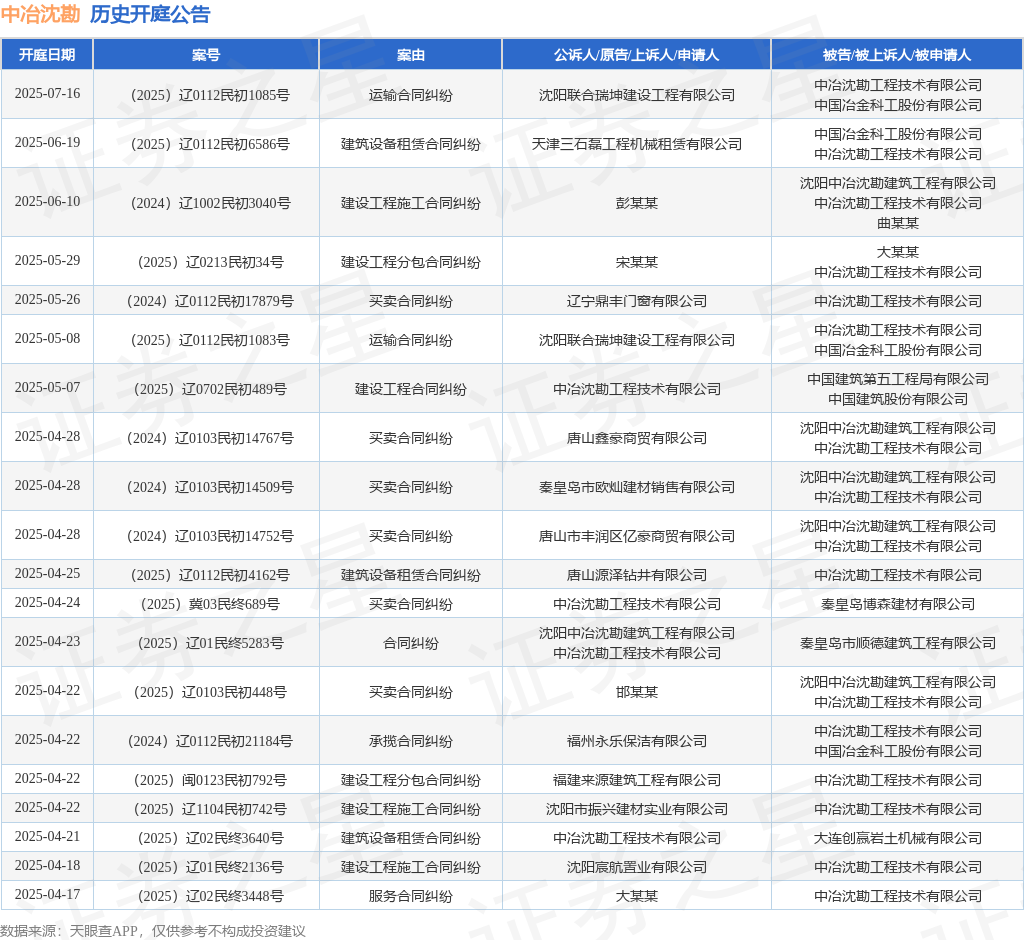Click the 数据来源 footer note
This screenshot has width=1024, height=940.
pyautogui.click(x=153, y=931)
